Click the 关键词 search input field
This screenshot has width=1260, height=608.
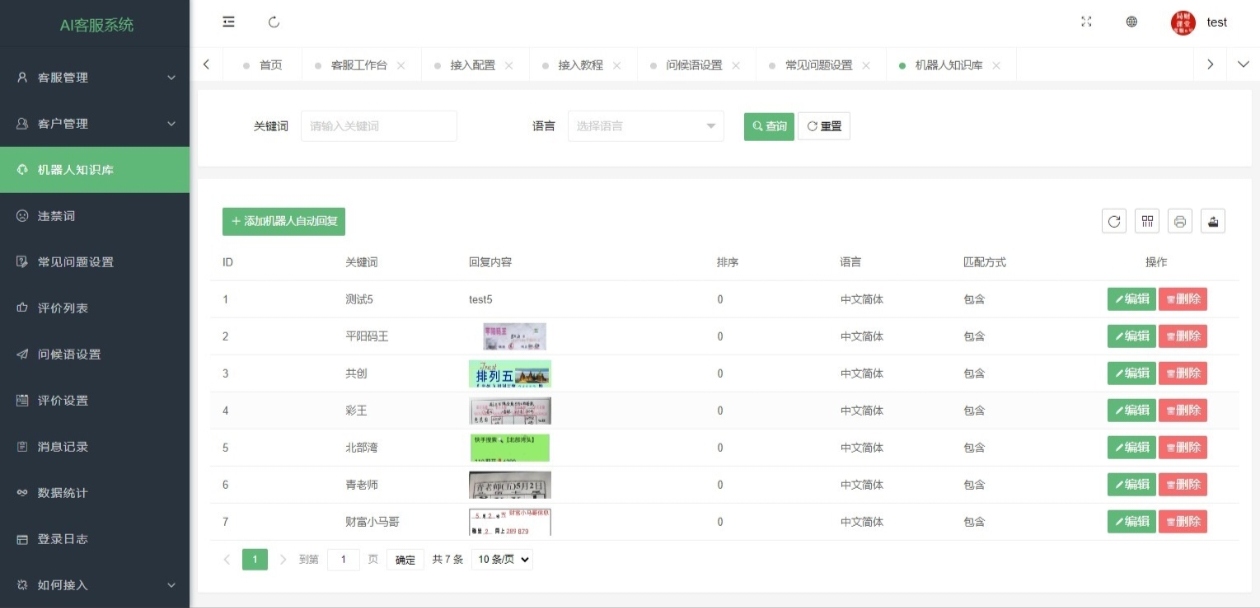pyautogui.click(x=379, y=126)
